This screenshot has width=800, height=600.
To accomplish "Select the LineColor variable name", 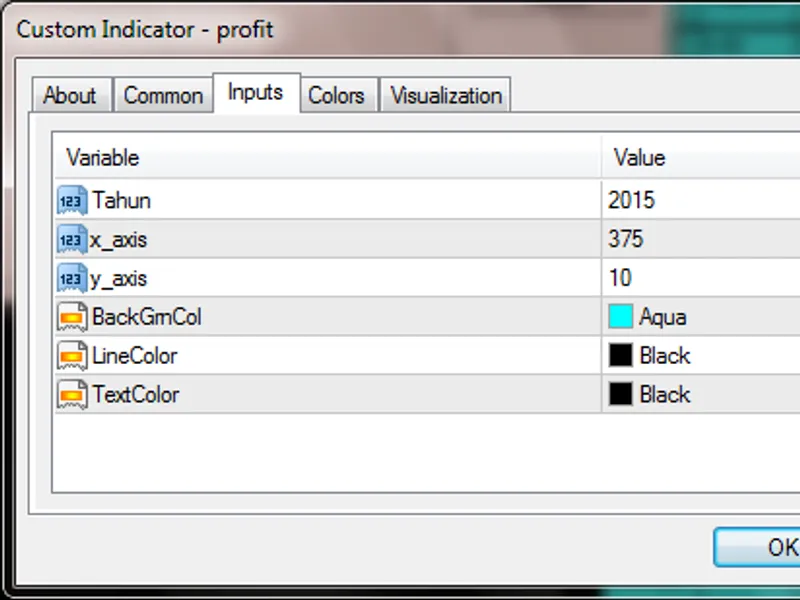I will pos(135,356).
